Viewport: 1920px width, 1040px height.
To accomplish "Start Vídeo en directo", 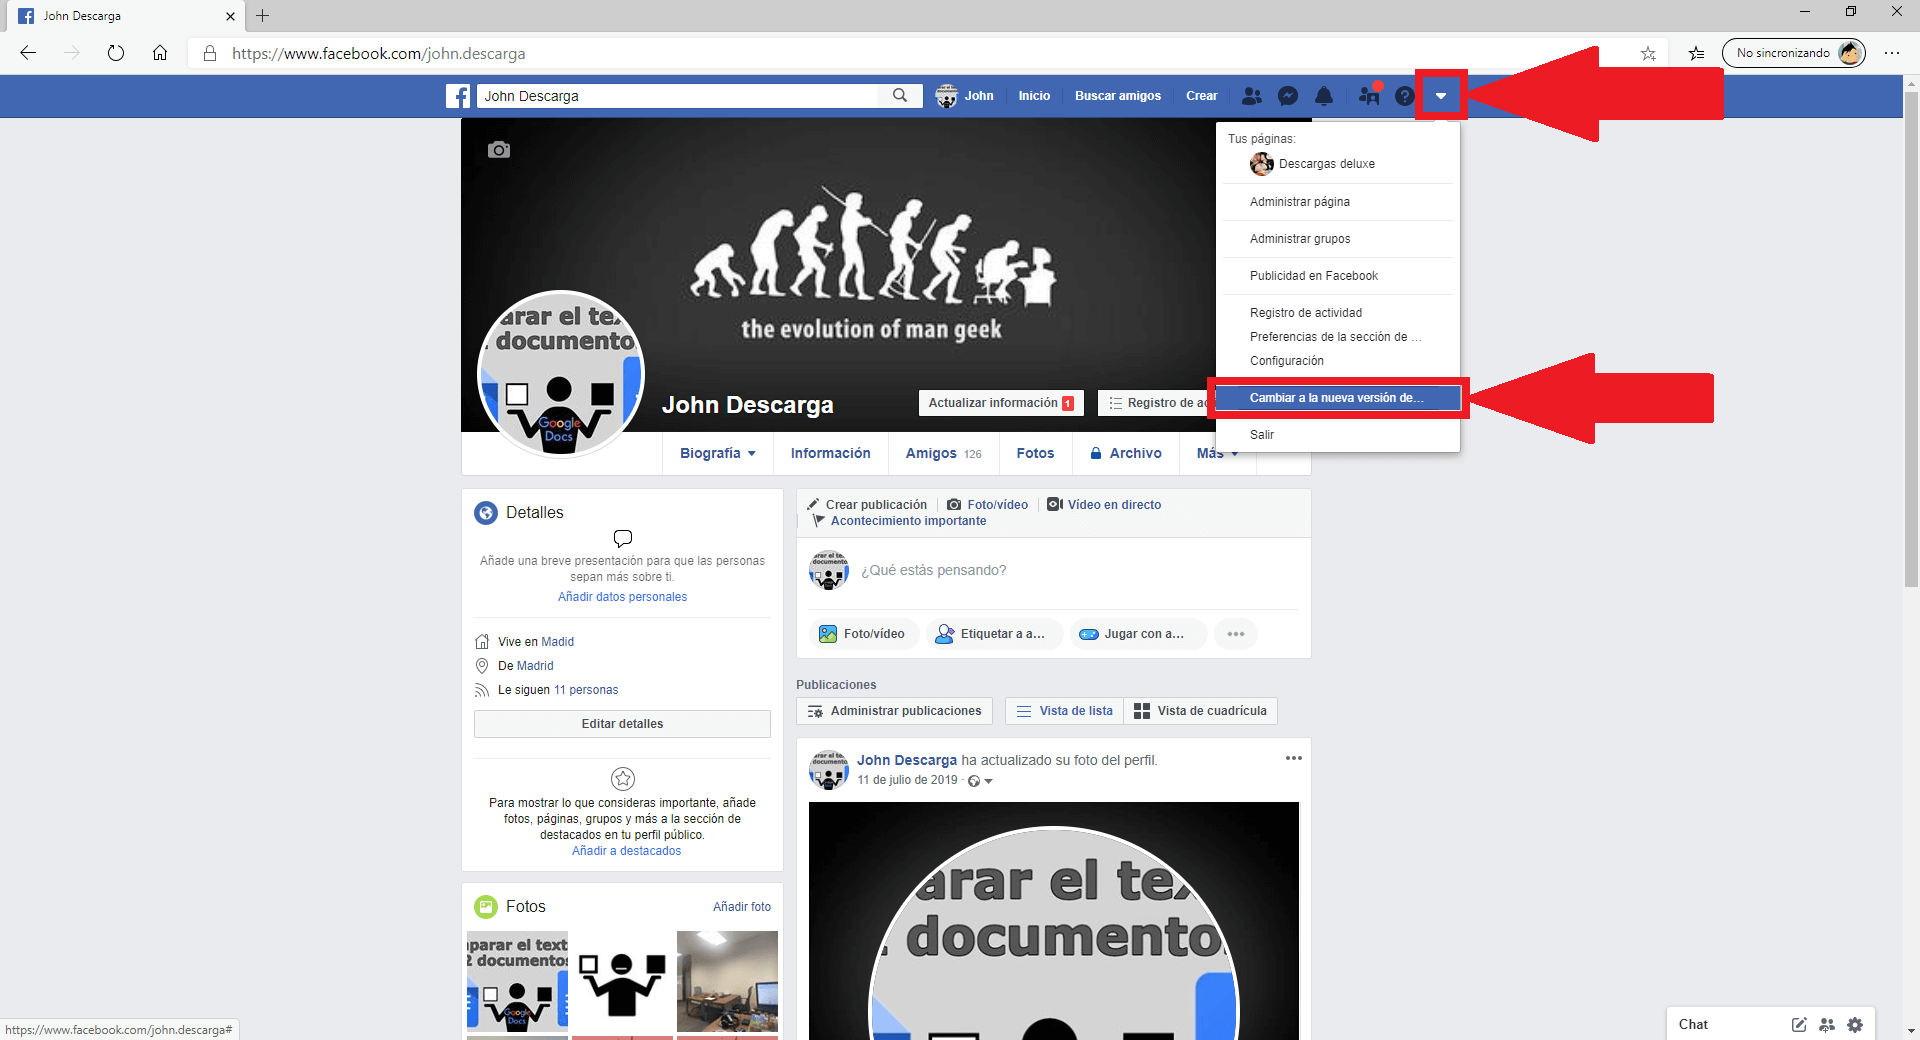I will (1104, 505).
